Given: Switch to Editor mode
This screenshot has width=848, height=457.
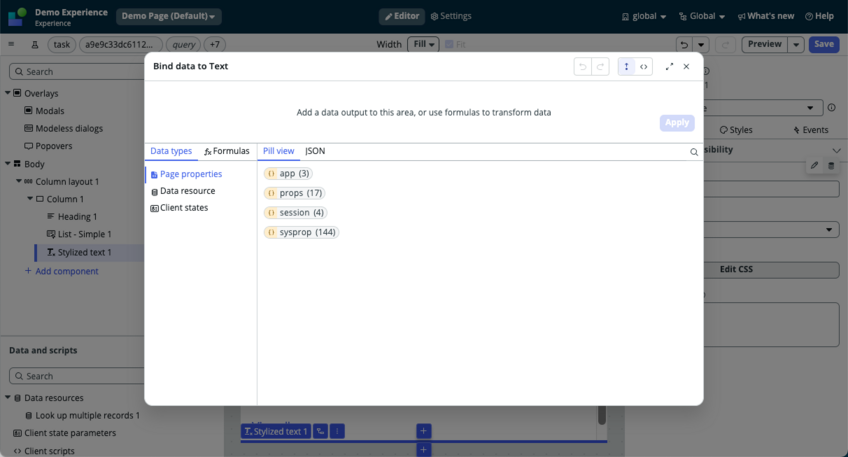Looking at the screenshot, I should 402,16.
